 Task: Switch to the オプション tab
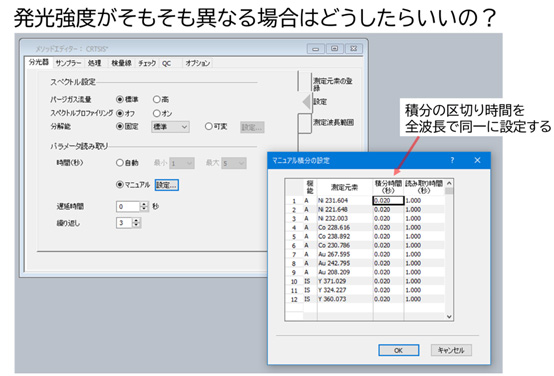pos(198,63)
